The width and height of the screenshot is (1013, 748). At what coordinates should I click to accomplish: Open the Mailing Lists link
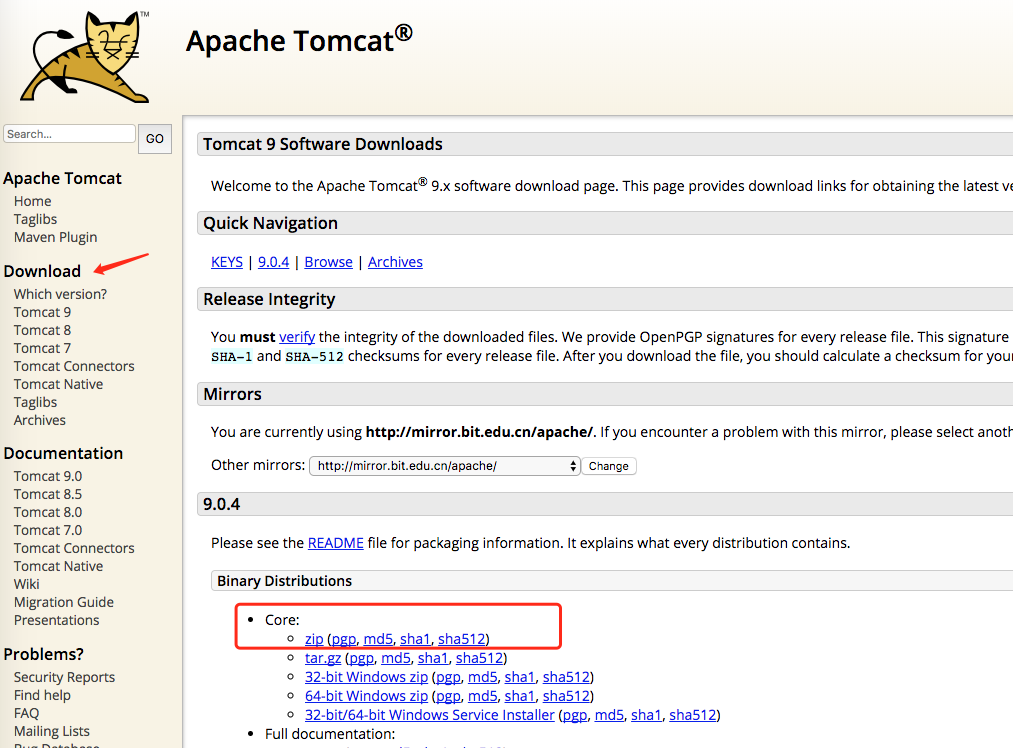[52, 732]
